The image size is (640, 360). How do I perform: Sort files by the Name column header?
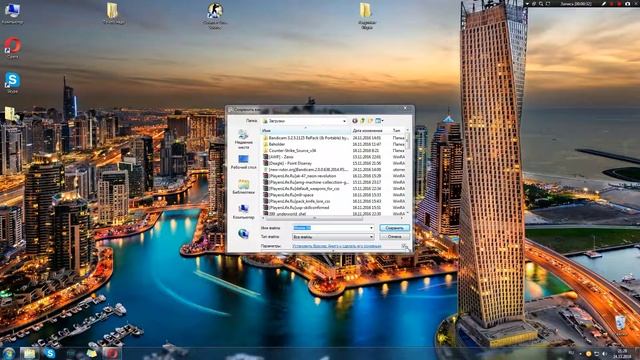click(x=305, y=131)
